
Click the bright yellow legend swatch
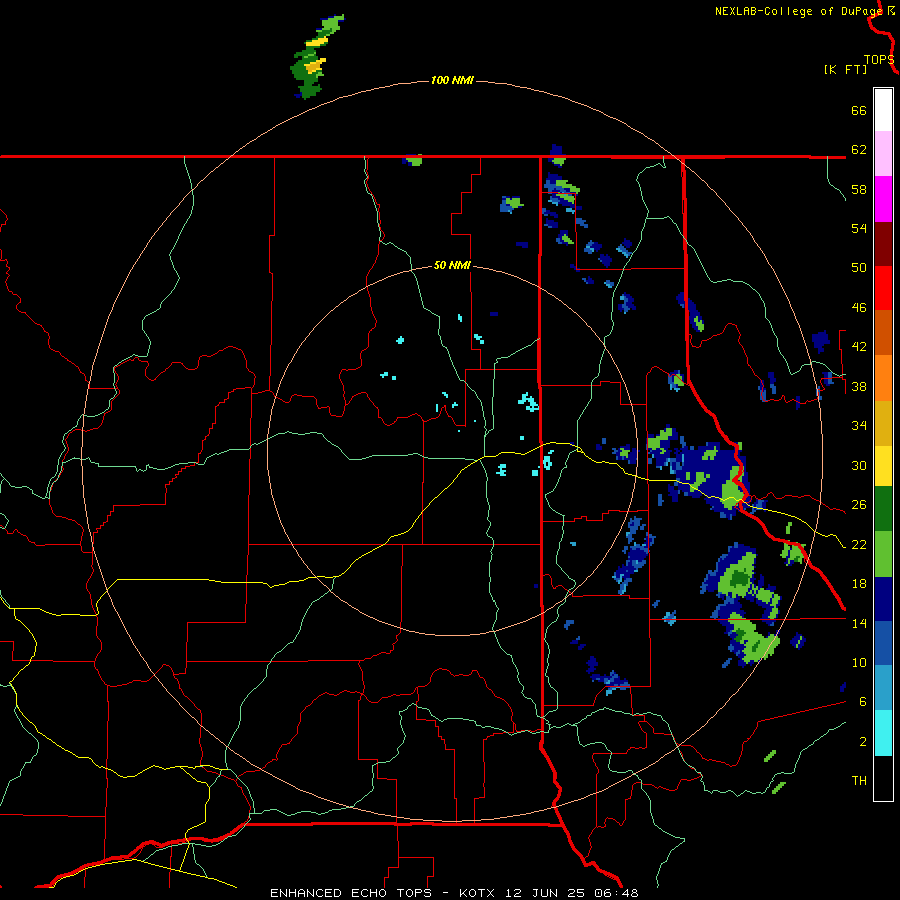[x=883, y=466]
